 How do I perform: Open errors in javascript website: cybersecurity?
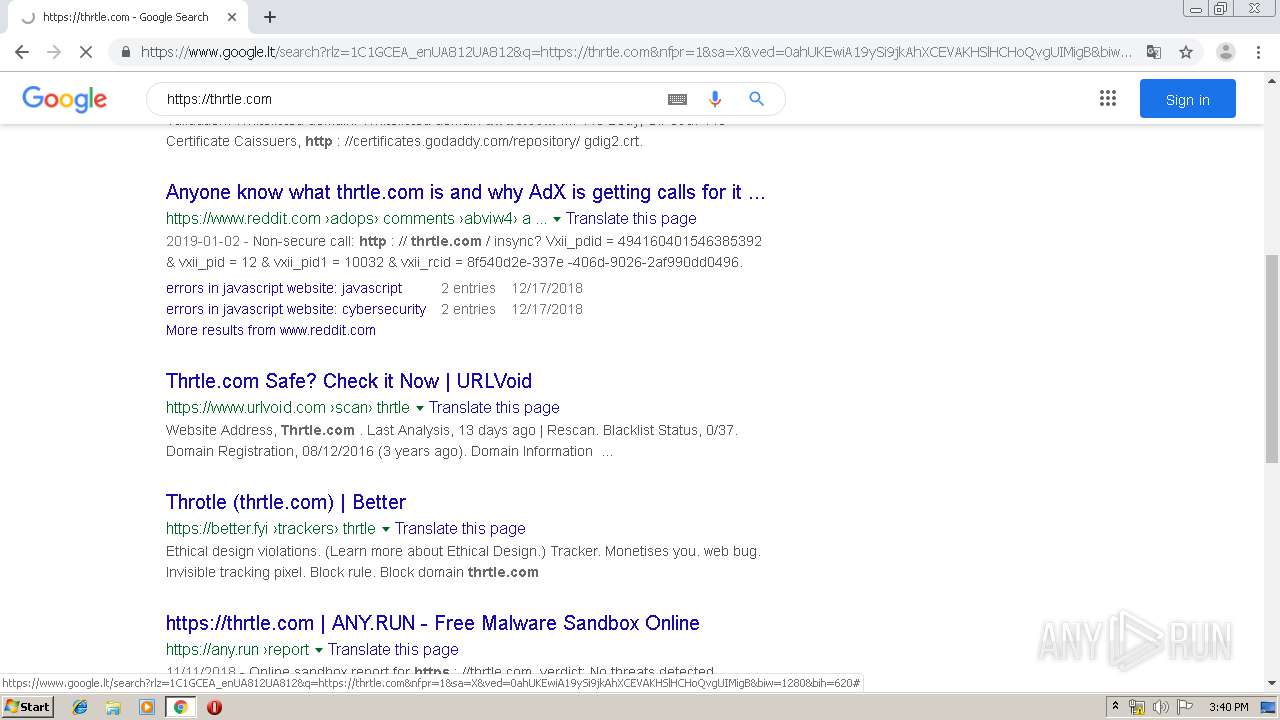[296, 309]
